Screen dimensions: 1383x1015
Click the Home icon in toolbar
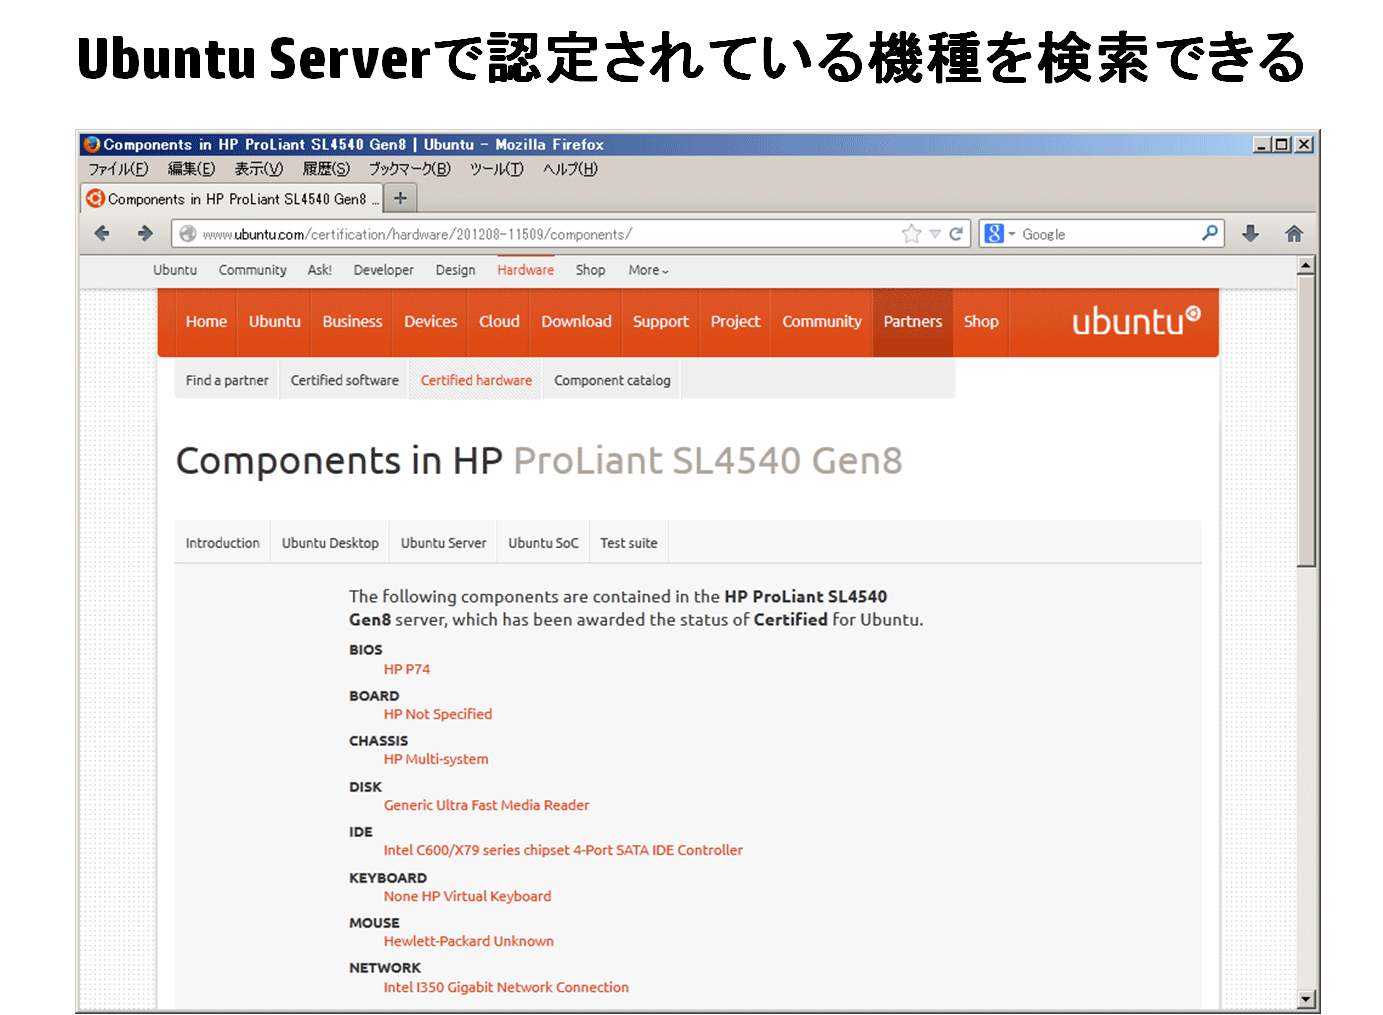1294,233
